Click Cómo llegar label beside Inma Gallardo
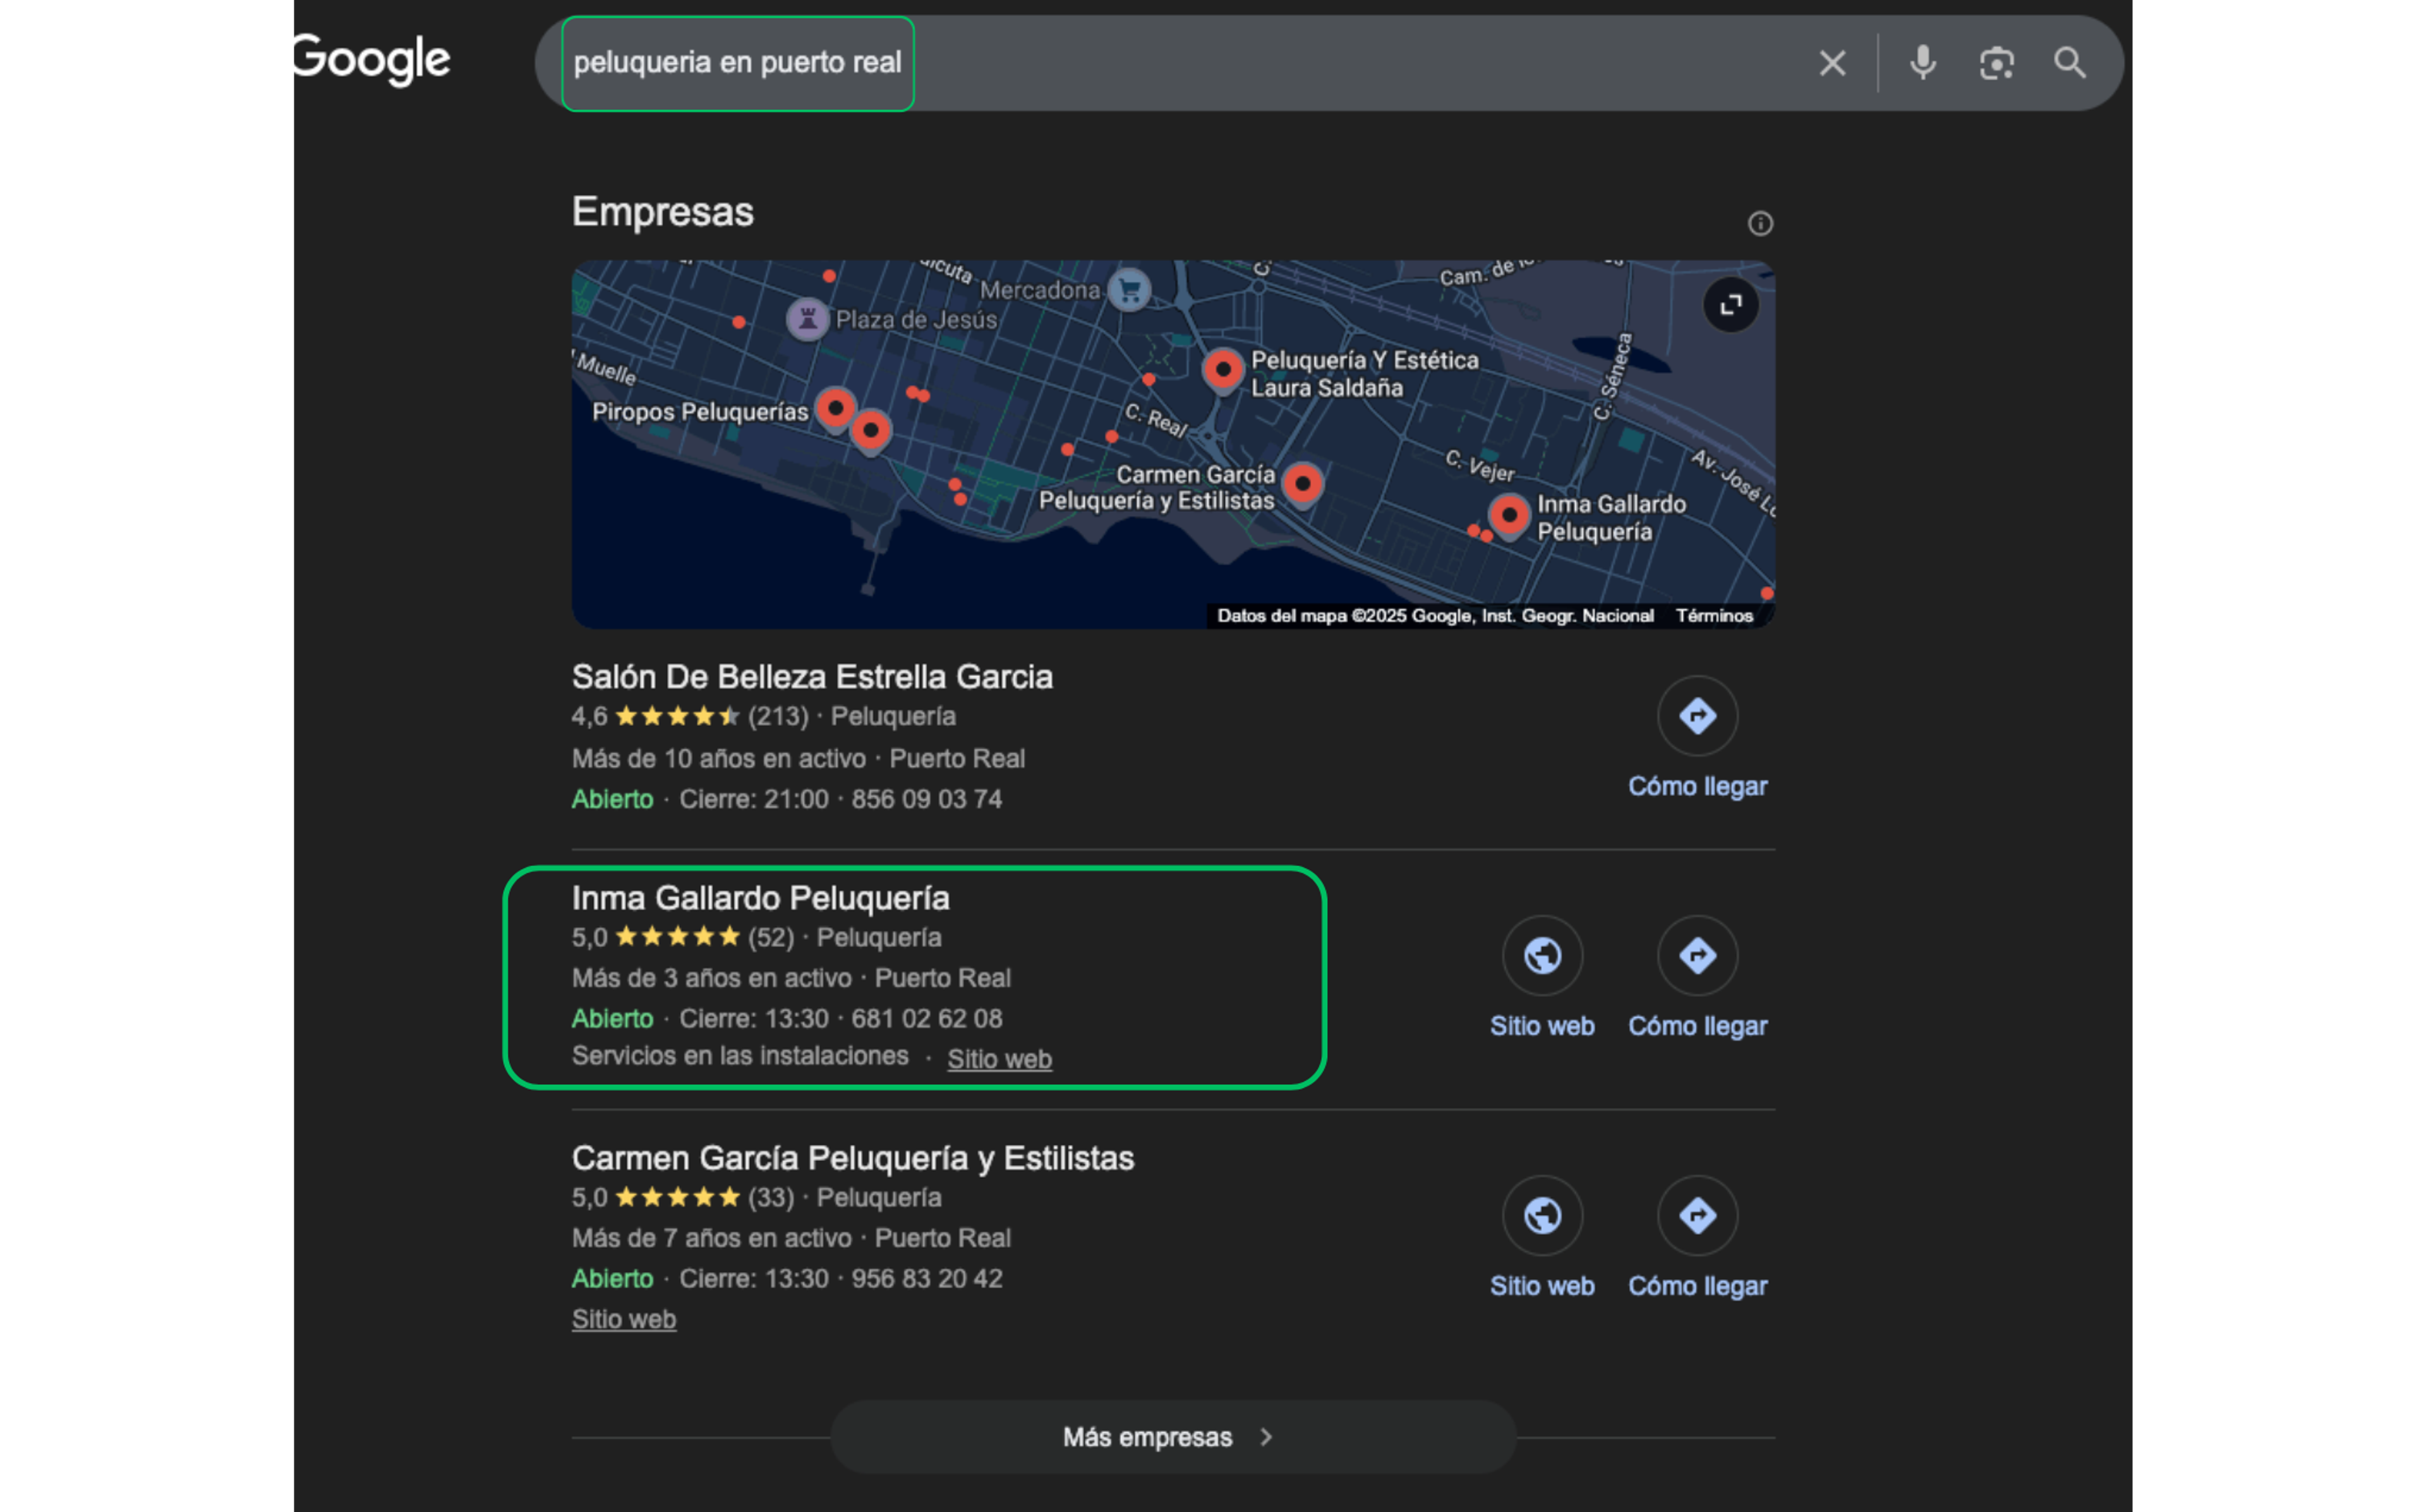The height and width of the screenshot is (1512, 2426). (1697, 1026)
